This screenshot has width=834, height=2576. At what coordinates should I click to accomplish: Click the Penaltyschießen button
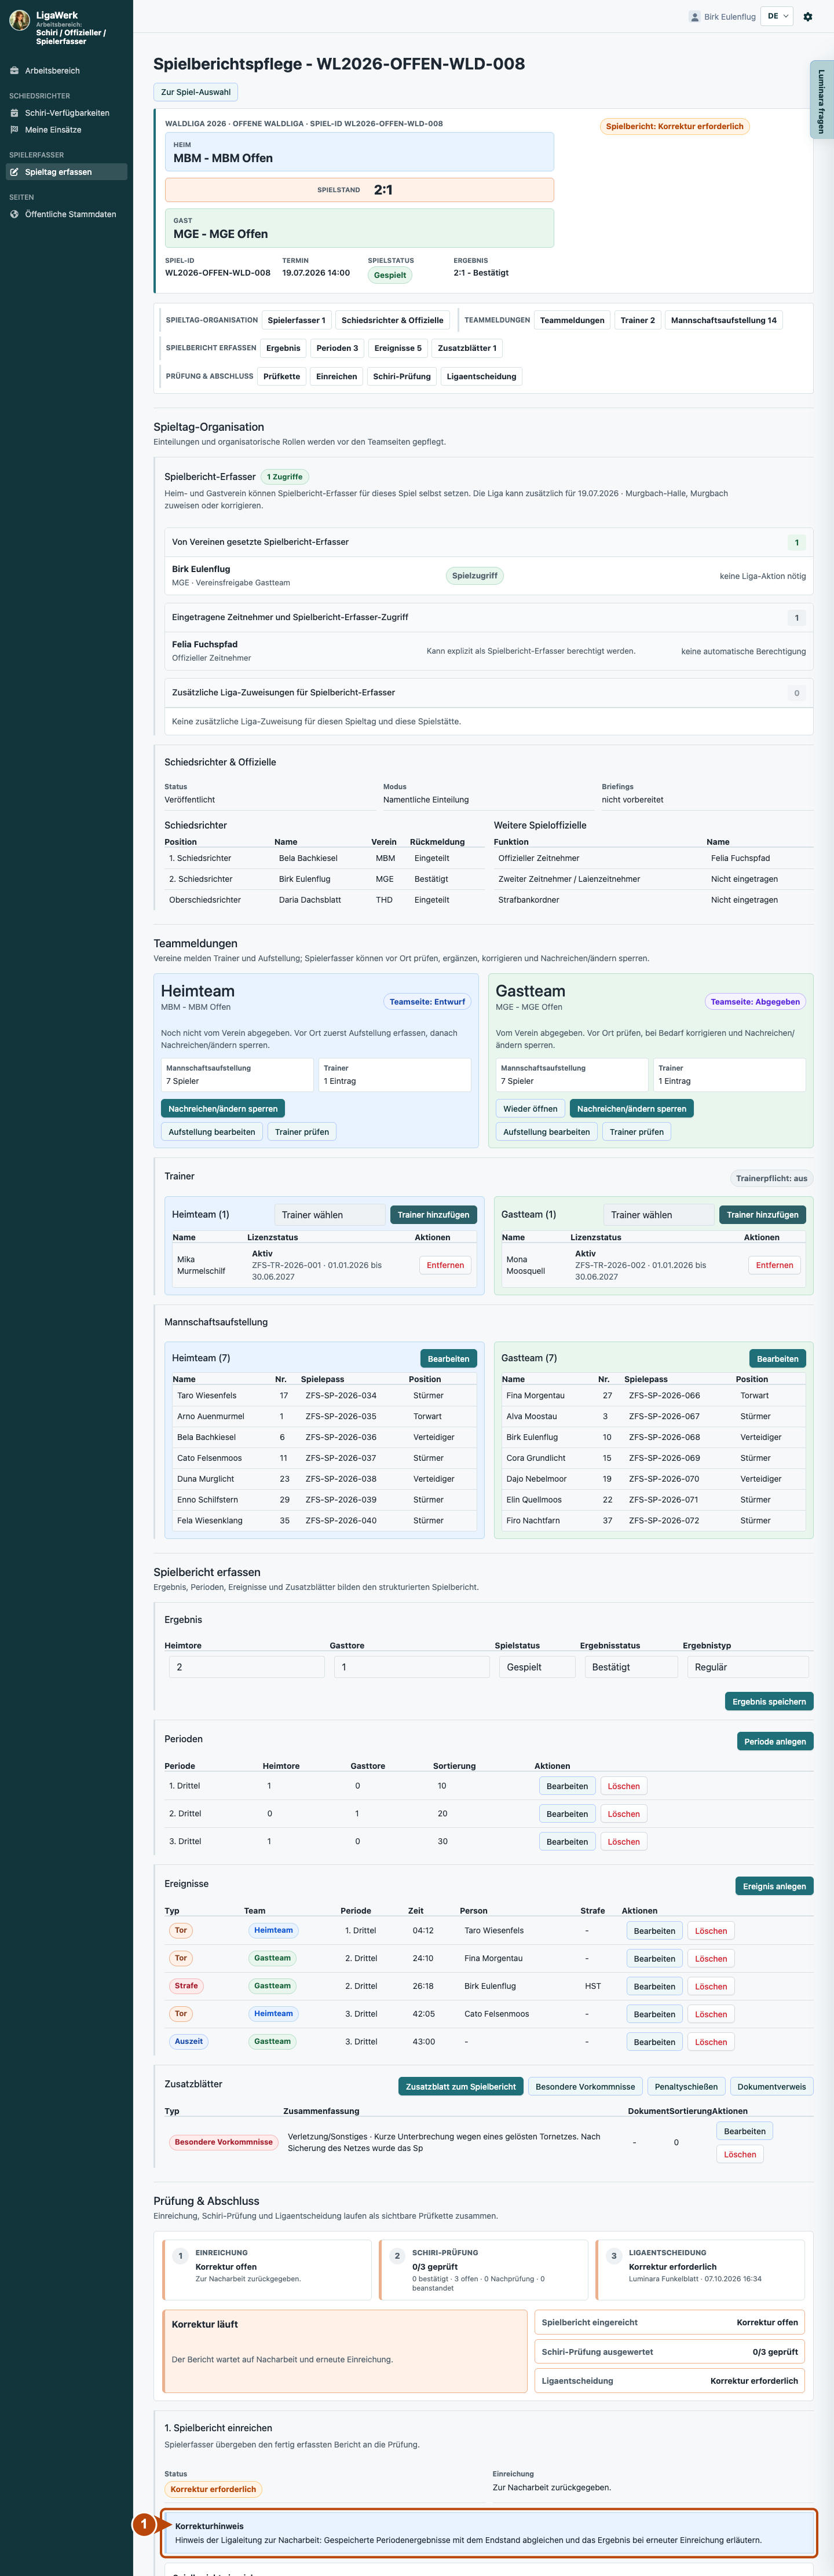point(686,2086)
